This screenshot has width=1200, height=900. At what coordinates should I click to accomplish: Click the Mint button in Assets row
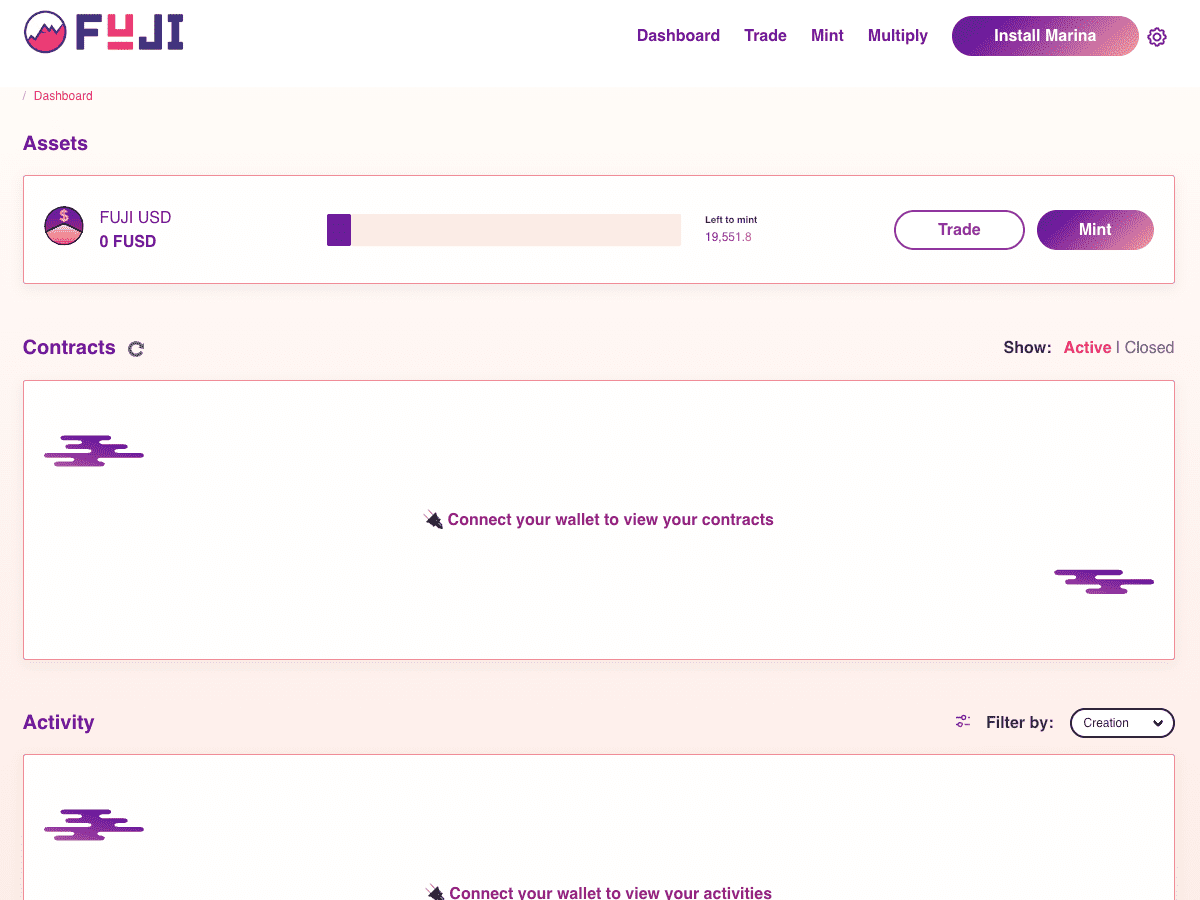coord(1095,230)
